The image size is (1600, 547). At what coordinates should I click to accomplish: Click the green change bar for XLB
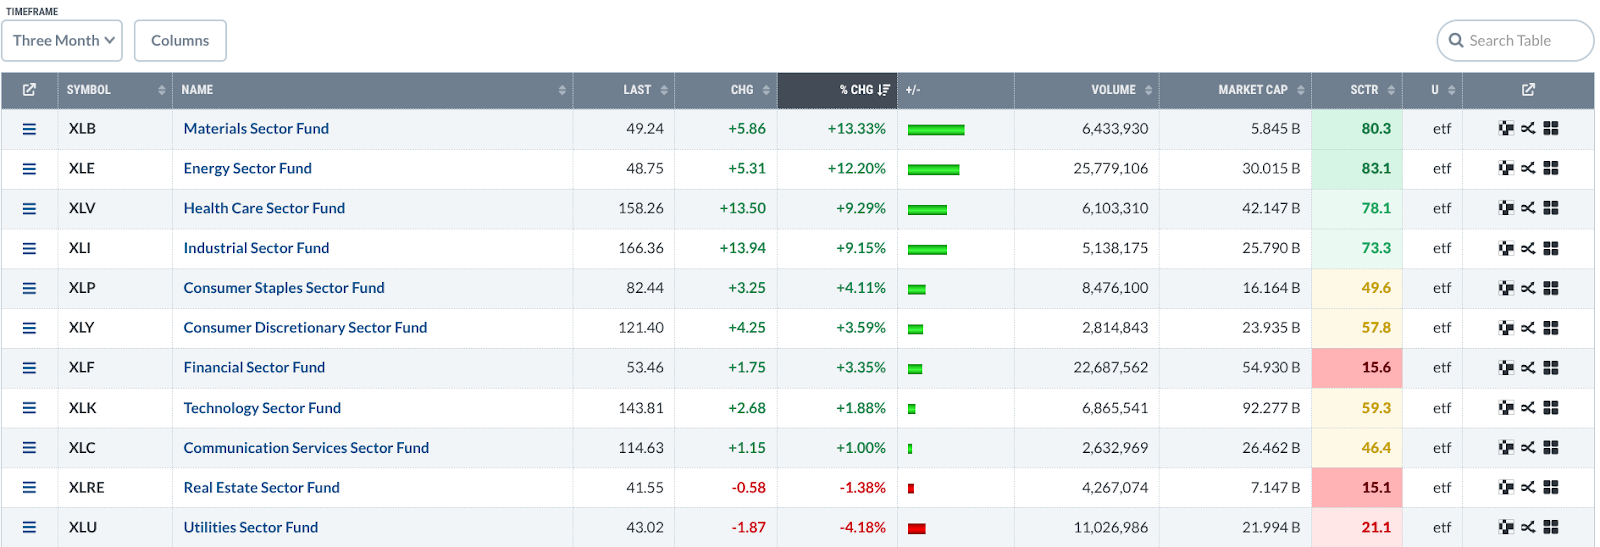click(935, 130)
